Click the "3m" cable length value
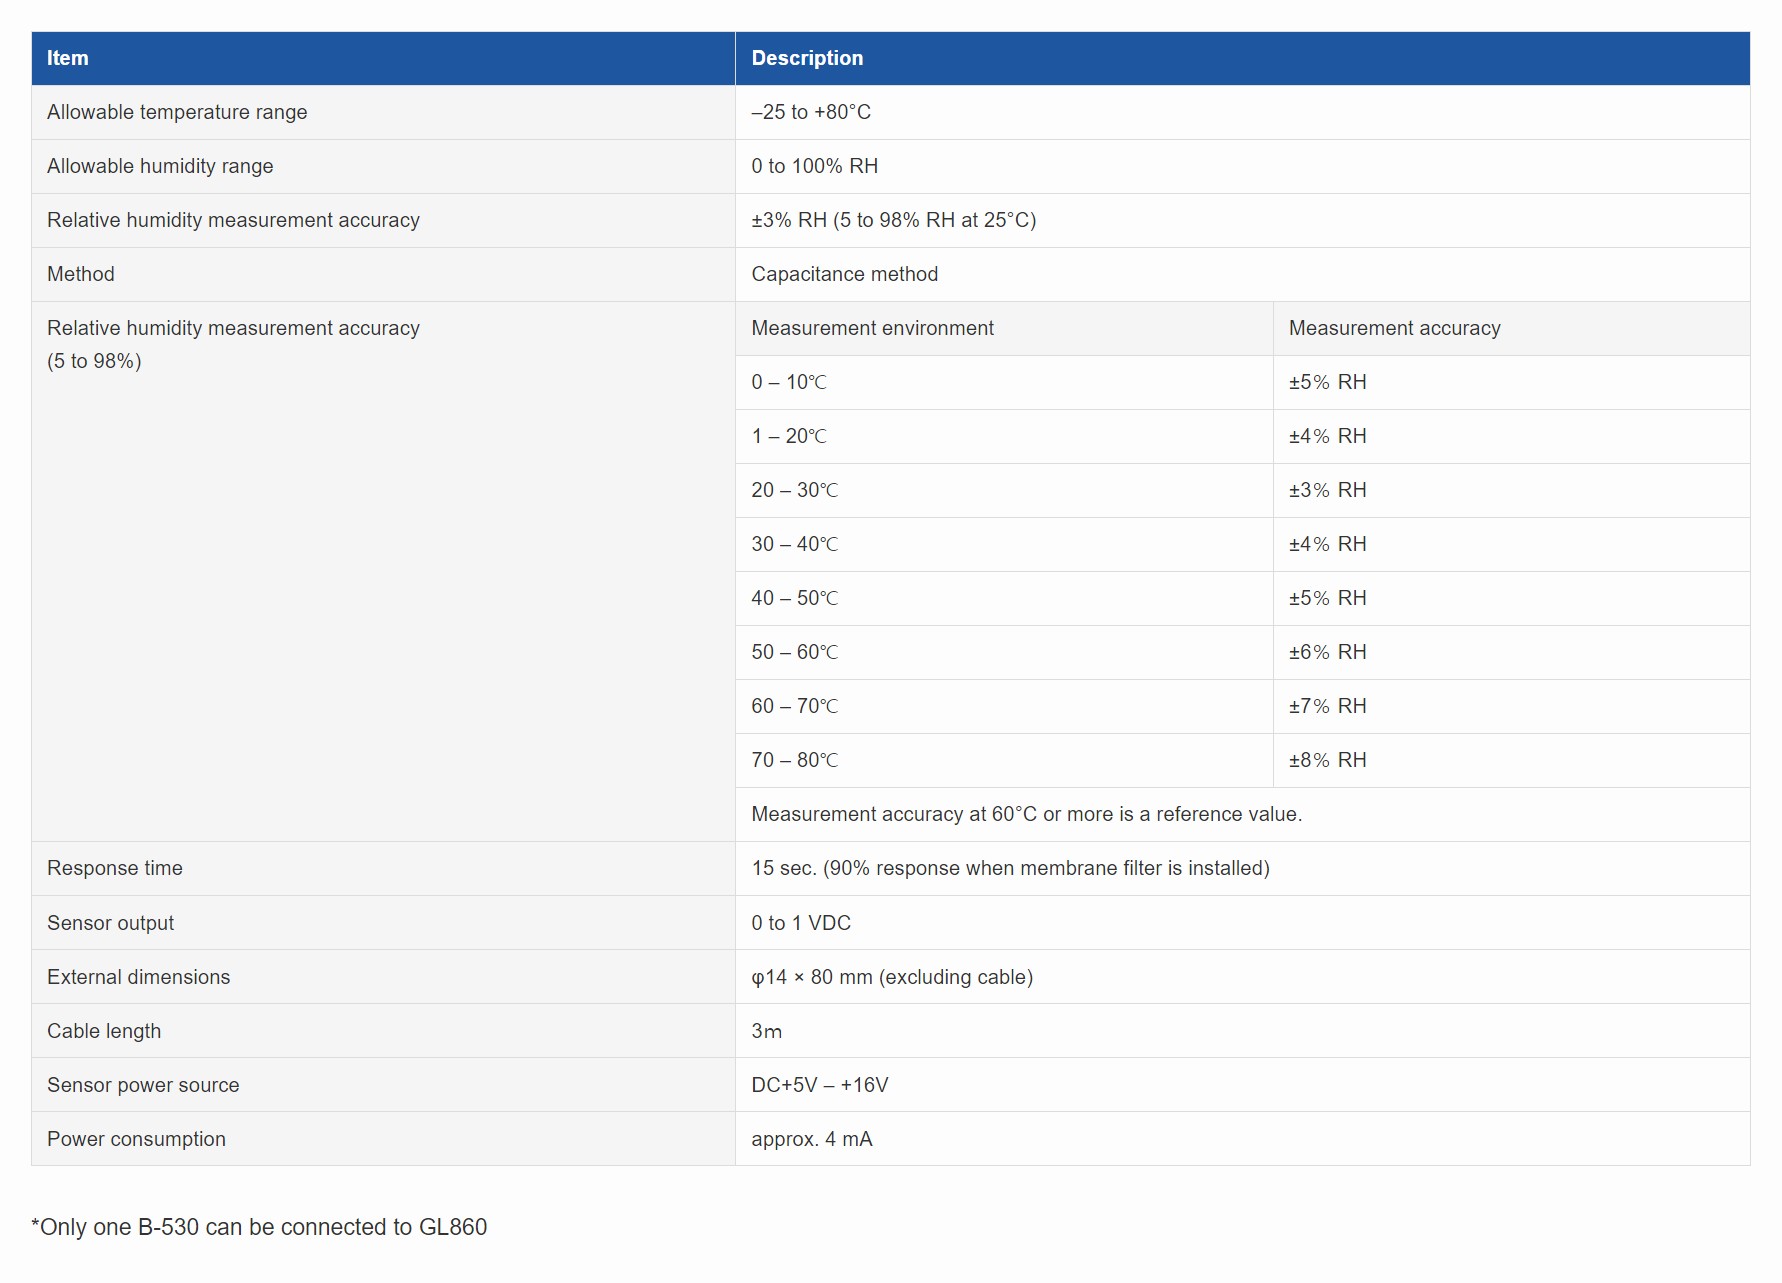Viewport: 1782px width, 1283px height. 767,1031
